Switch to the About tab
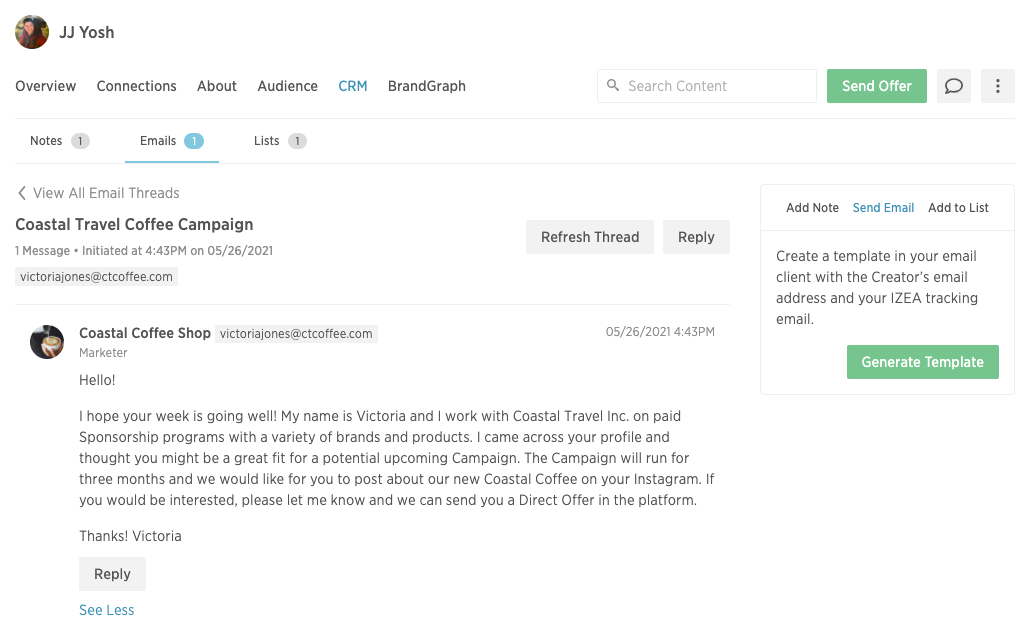This screenshot has height=631, width=1033. tap(217, 86)
